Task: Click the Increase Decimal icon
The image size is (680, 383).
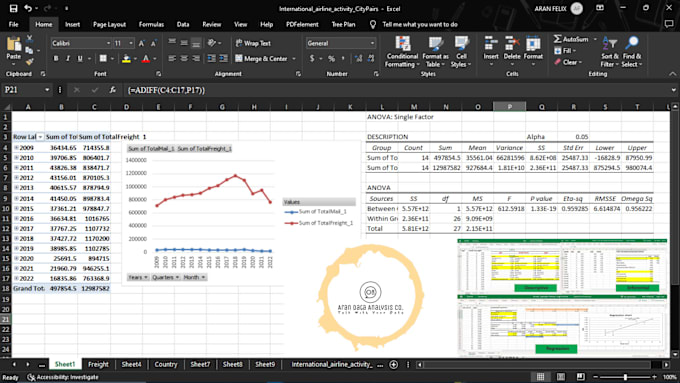Action: (358, 58)
